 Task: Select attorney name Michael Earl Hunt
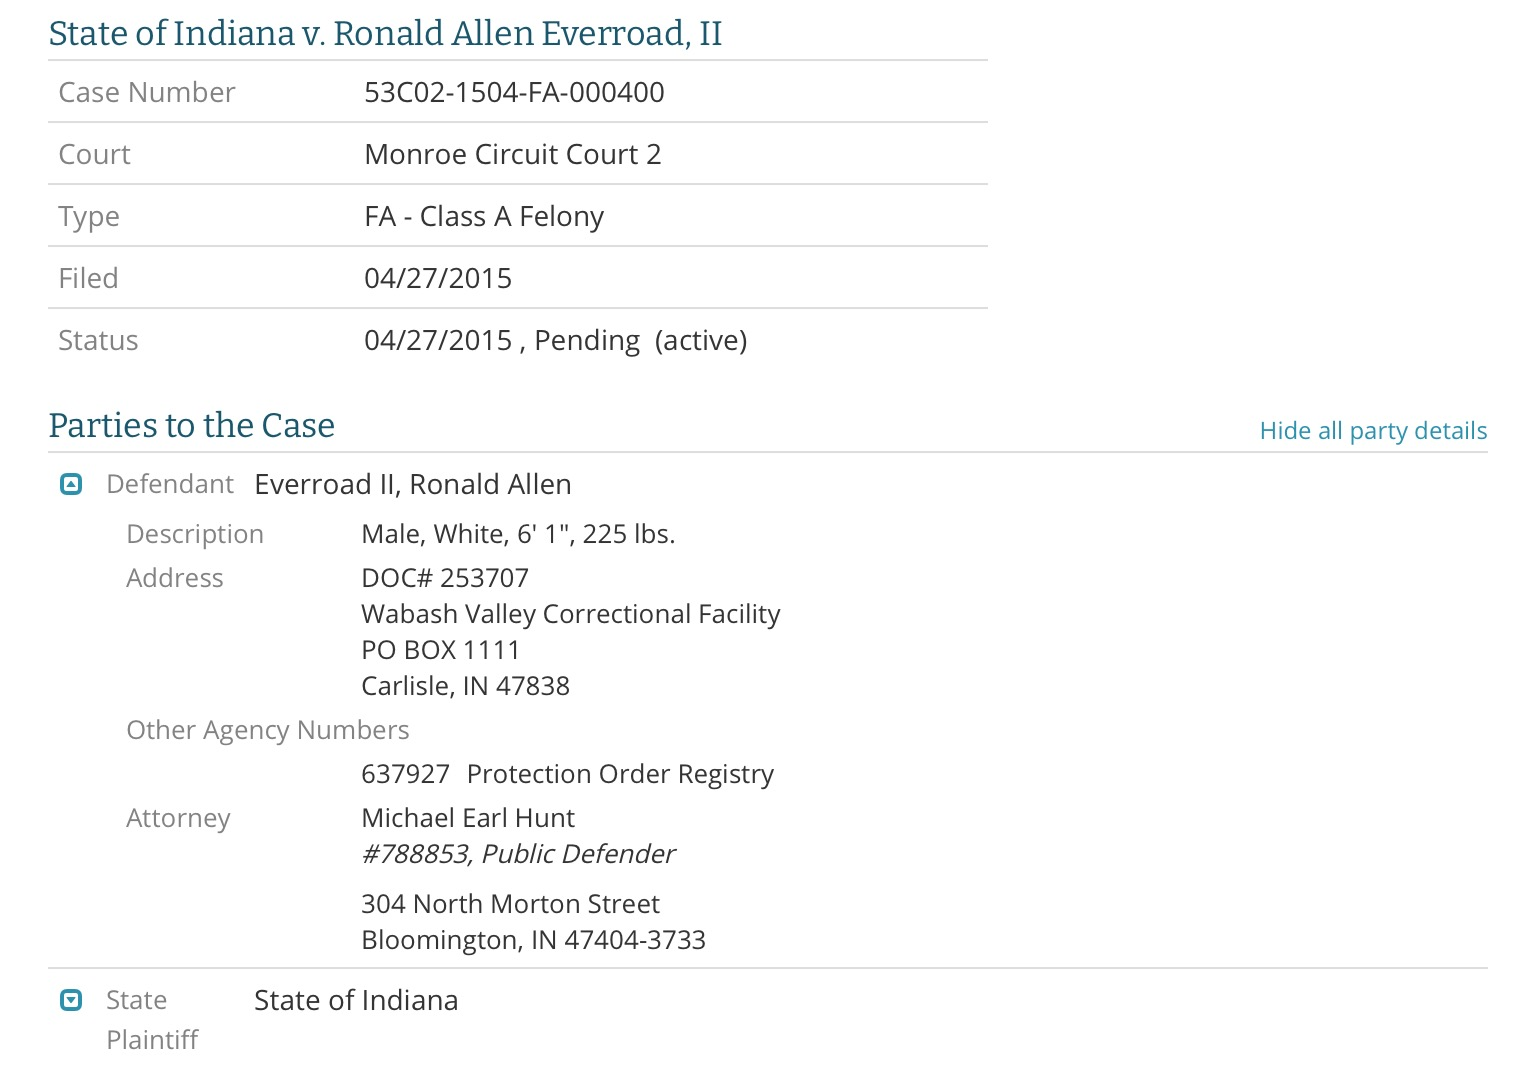(468, 818)
